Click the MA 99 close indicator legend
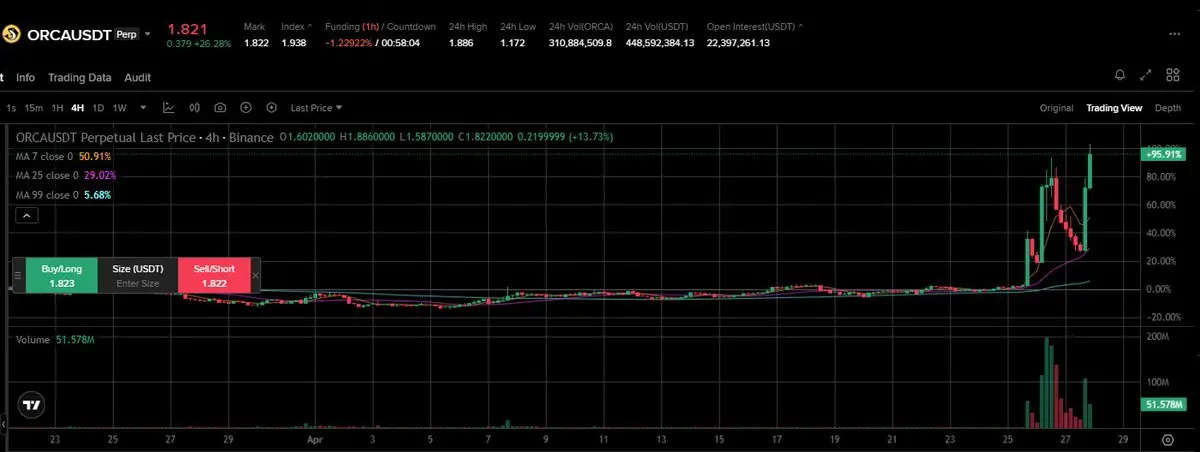This screenshot has height=452, width=1200. click(x=64, y=195)
